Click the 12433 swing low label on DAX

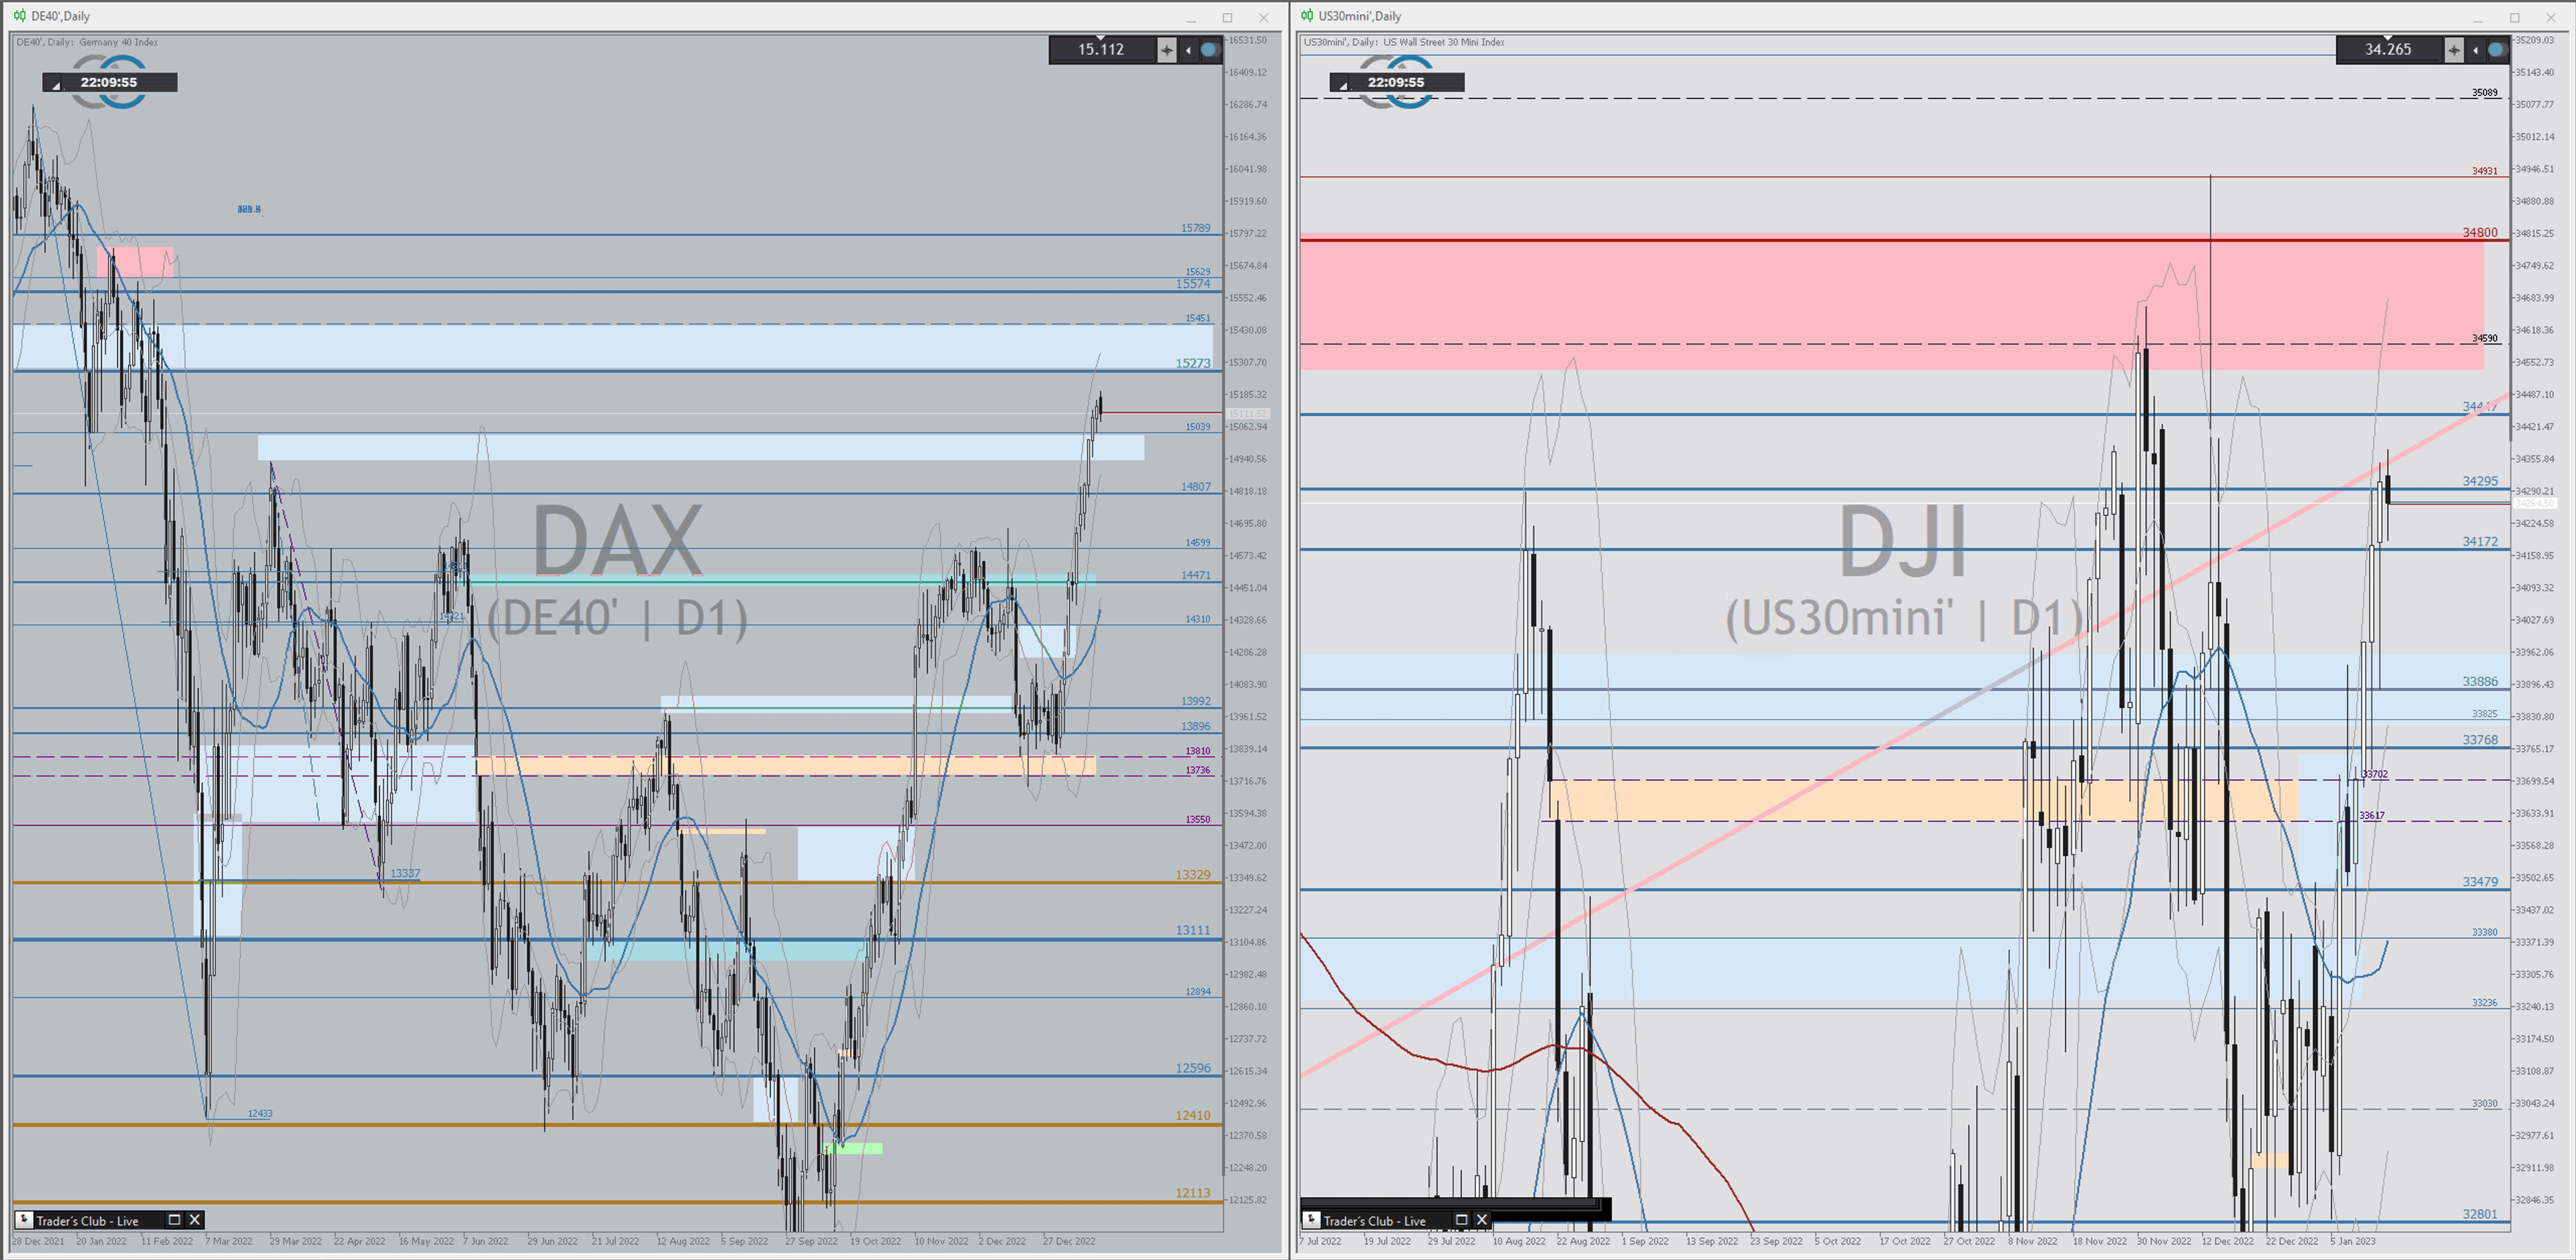pyautogui.click(x=260, y=1113)
